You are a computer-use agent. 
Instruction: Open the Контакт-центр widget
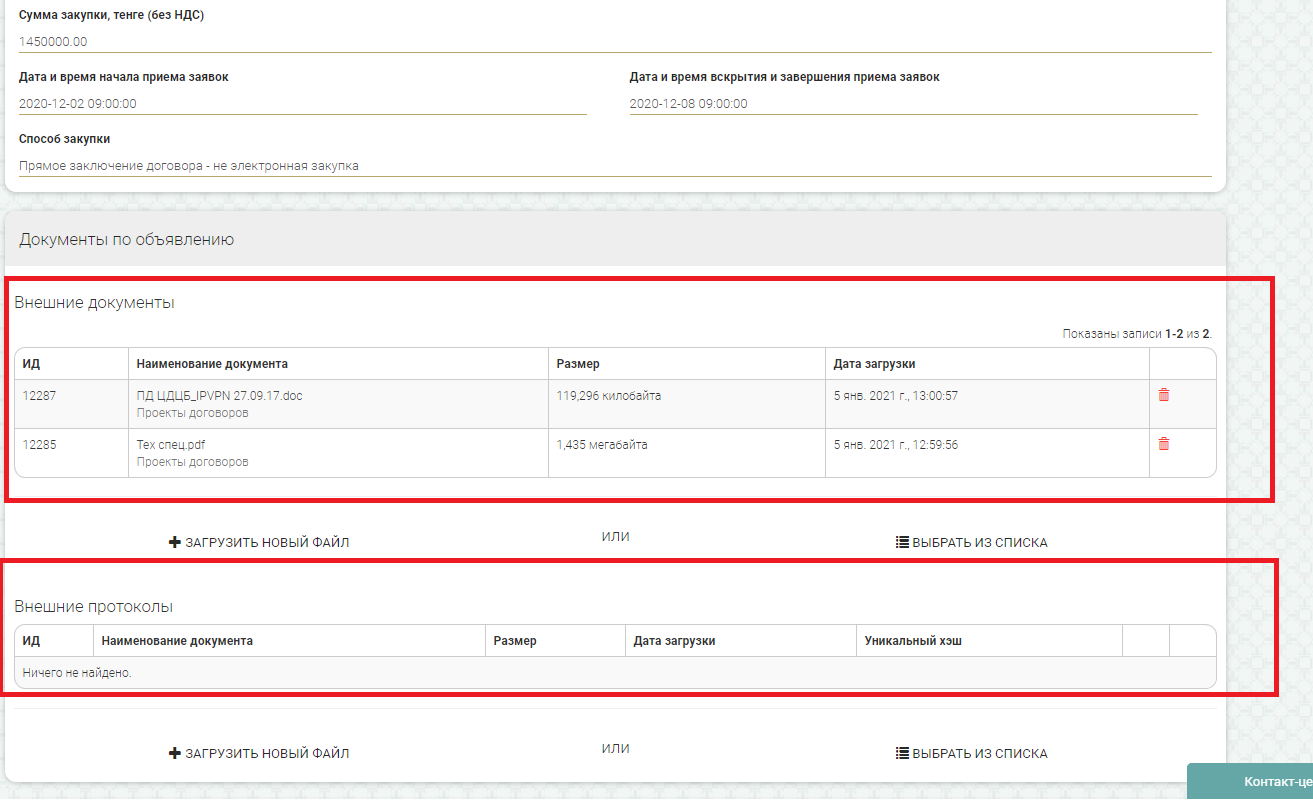1260,781
